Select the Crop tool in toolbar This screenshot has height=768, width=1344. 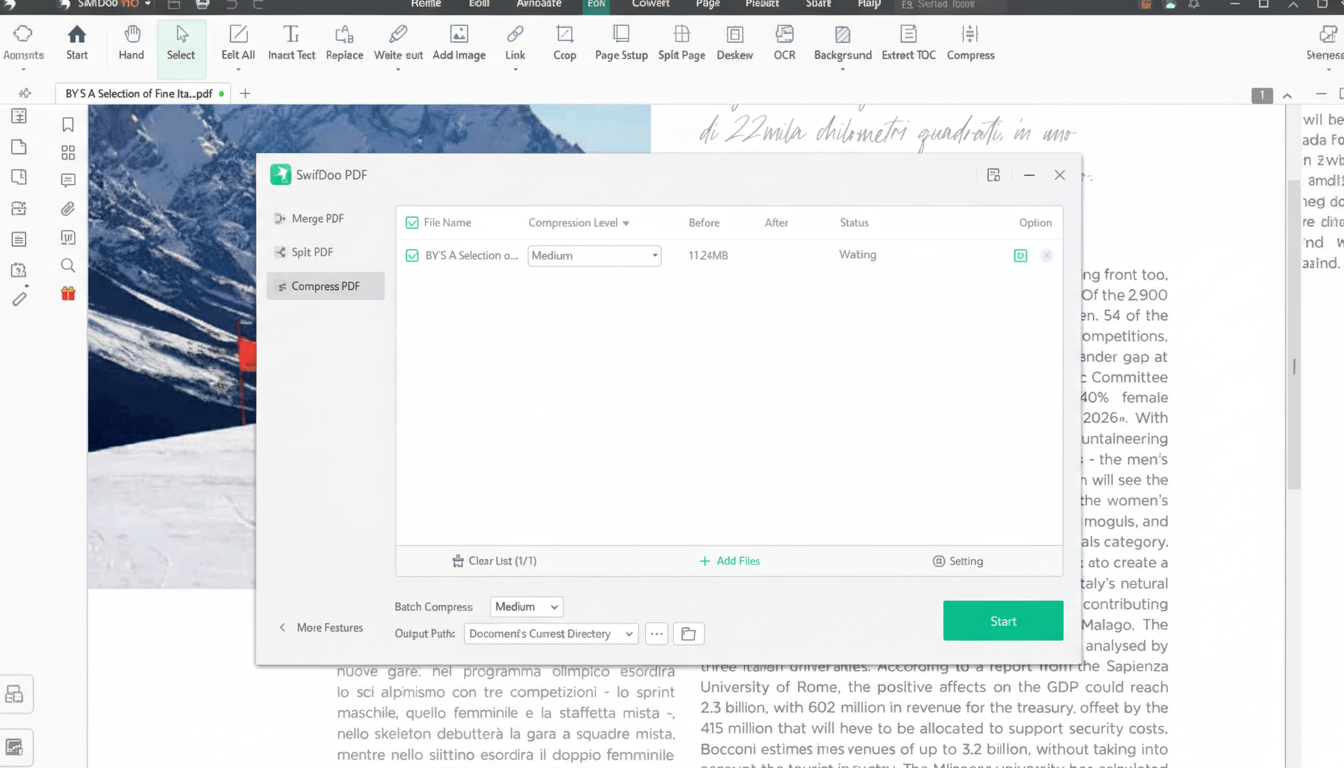click(564, 42)
